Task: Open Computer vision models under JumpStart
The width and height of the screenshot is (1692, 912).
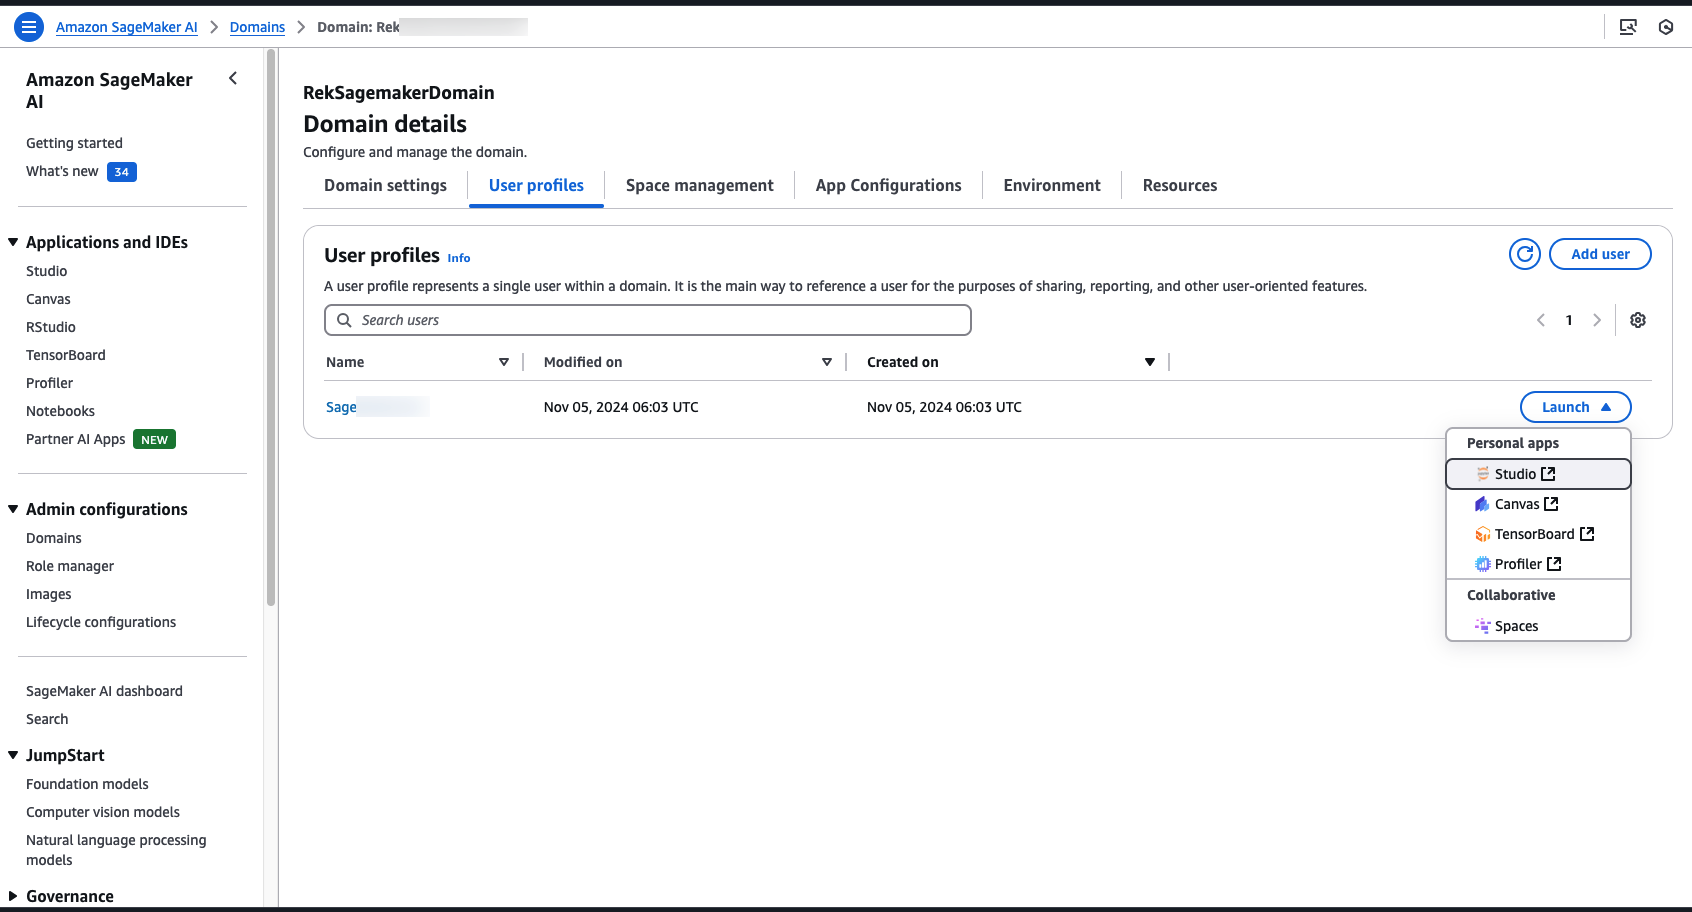Action: pyautogui.click(x=103, y=812)
